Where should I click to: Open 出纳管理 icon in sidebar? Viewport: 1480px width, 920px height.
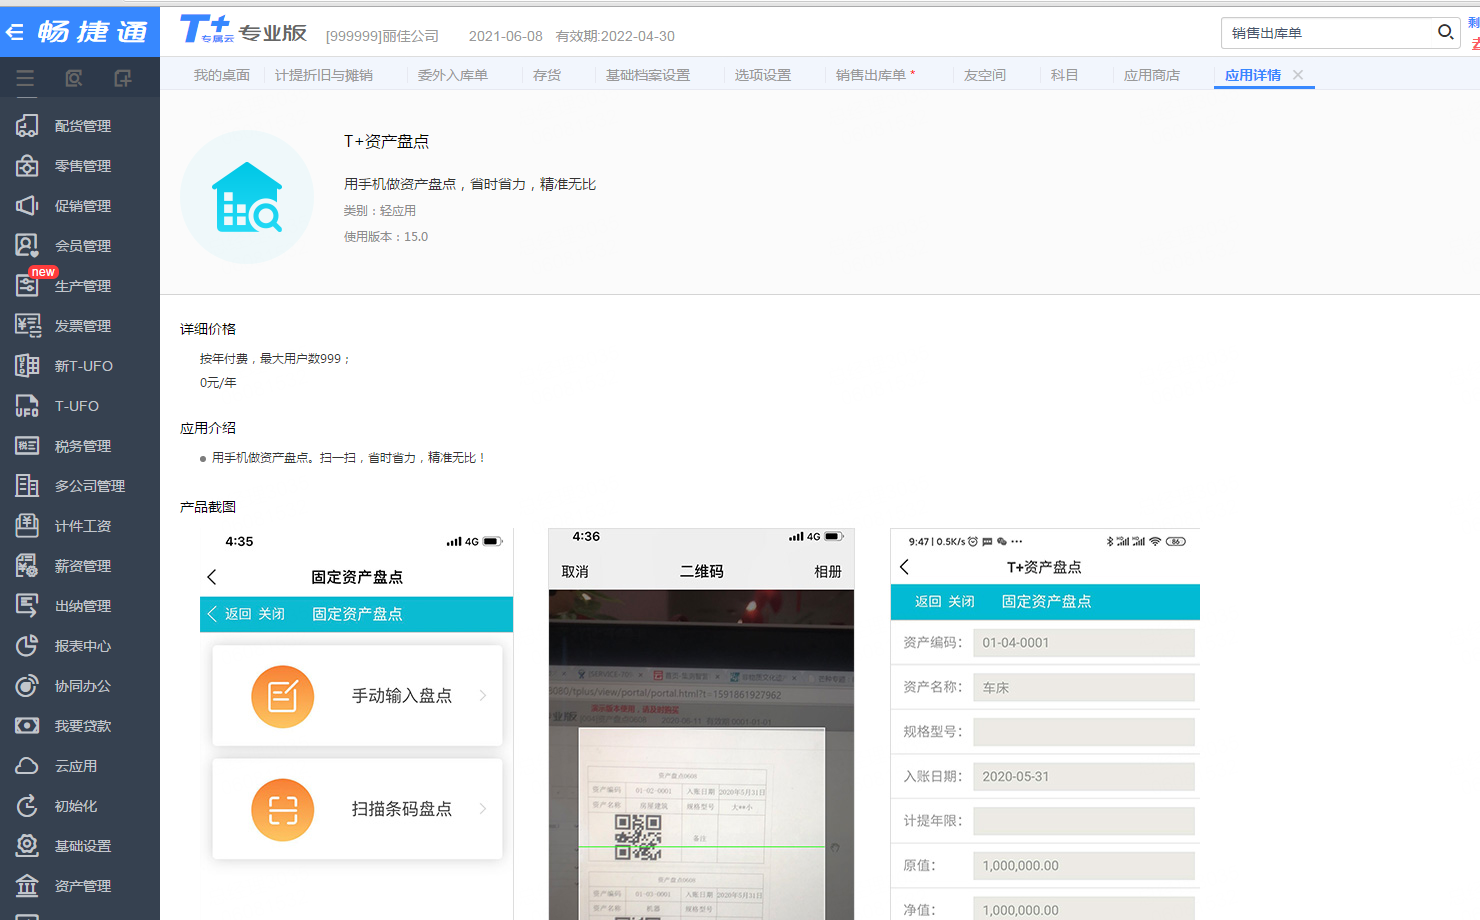[27, 606]
